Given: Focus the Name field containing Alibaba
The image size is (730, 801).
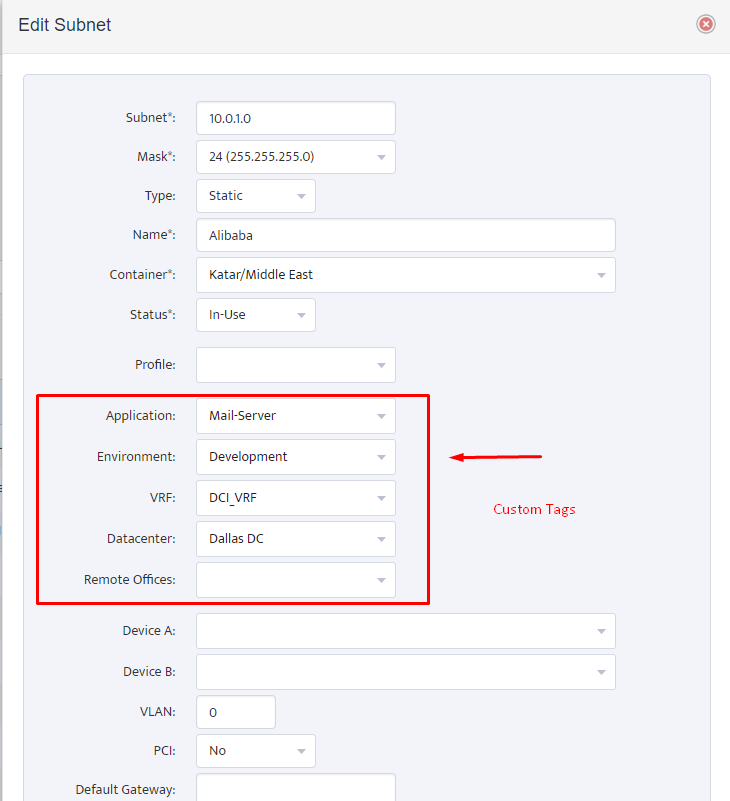Looking at the screenshot, I should tap(406, 235).
